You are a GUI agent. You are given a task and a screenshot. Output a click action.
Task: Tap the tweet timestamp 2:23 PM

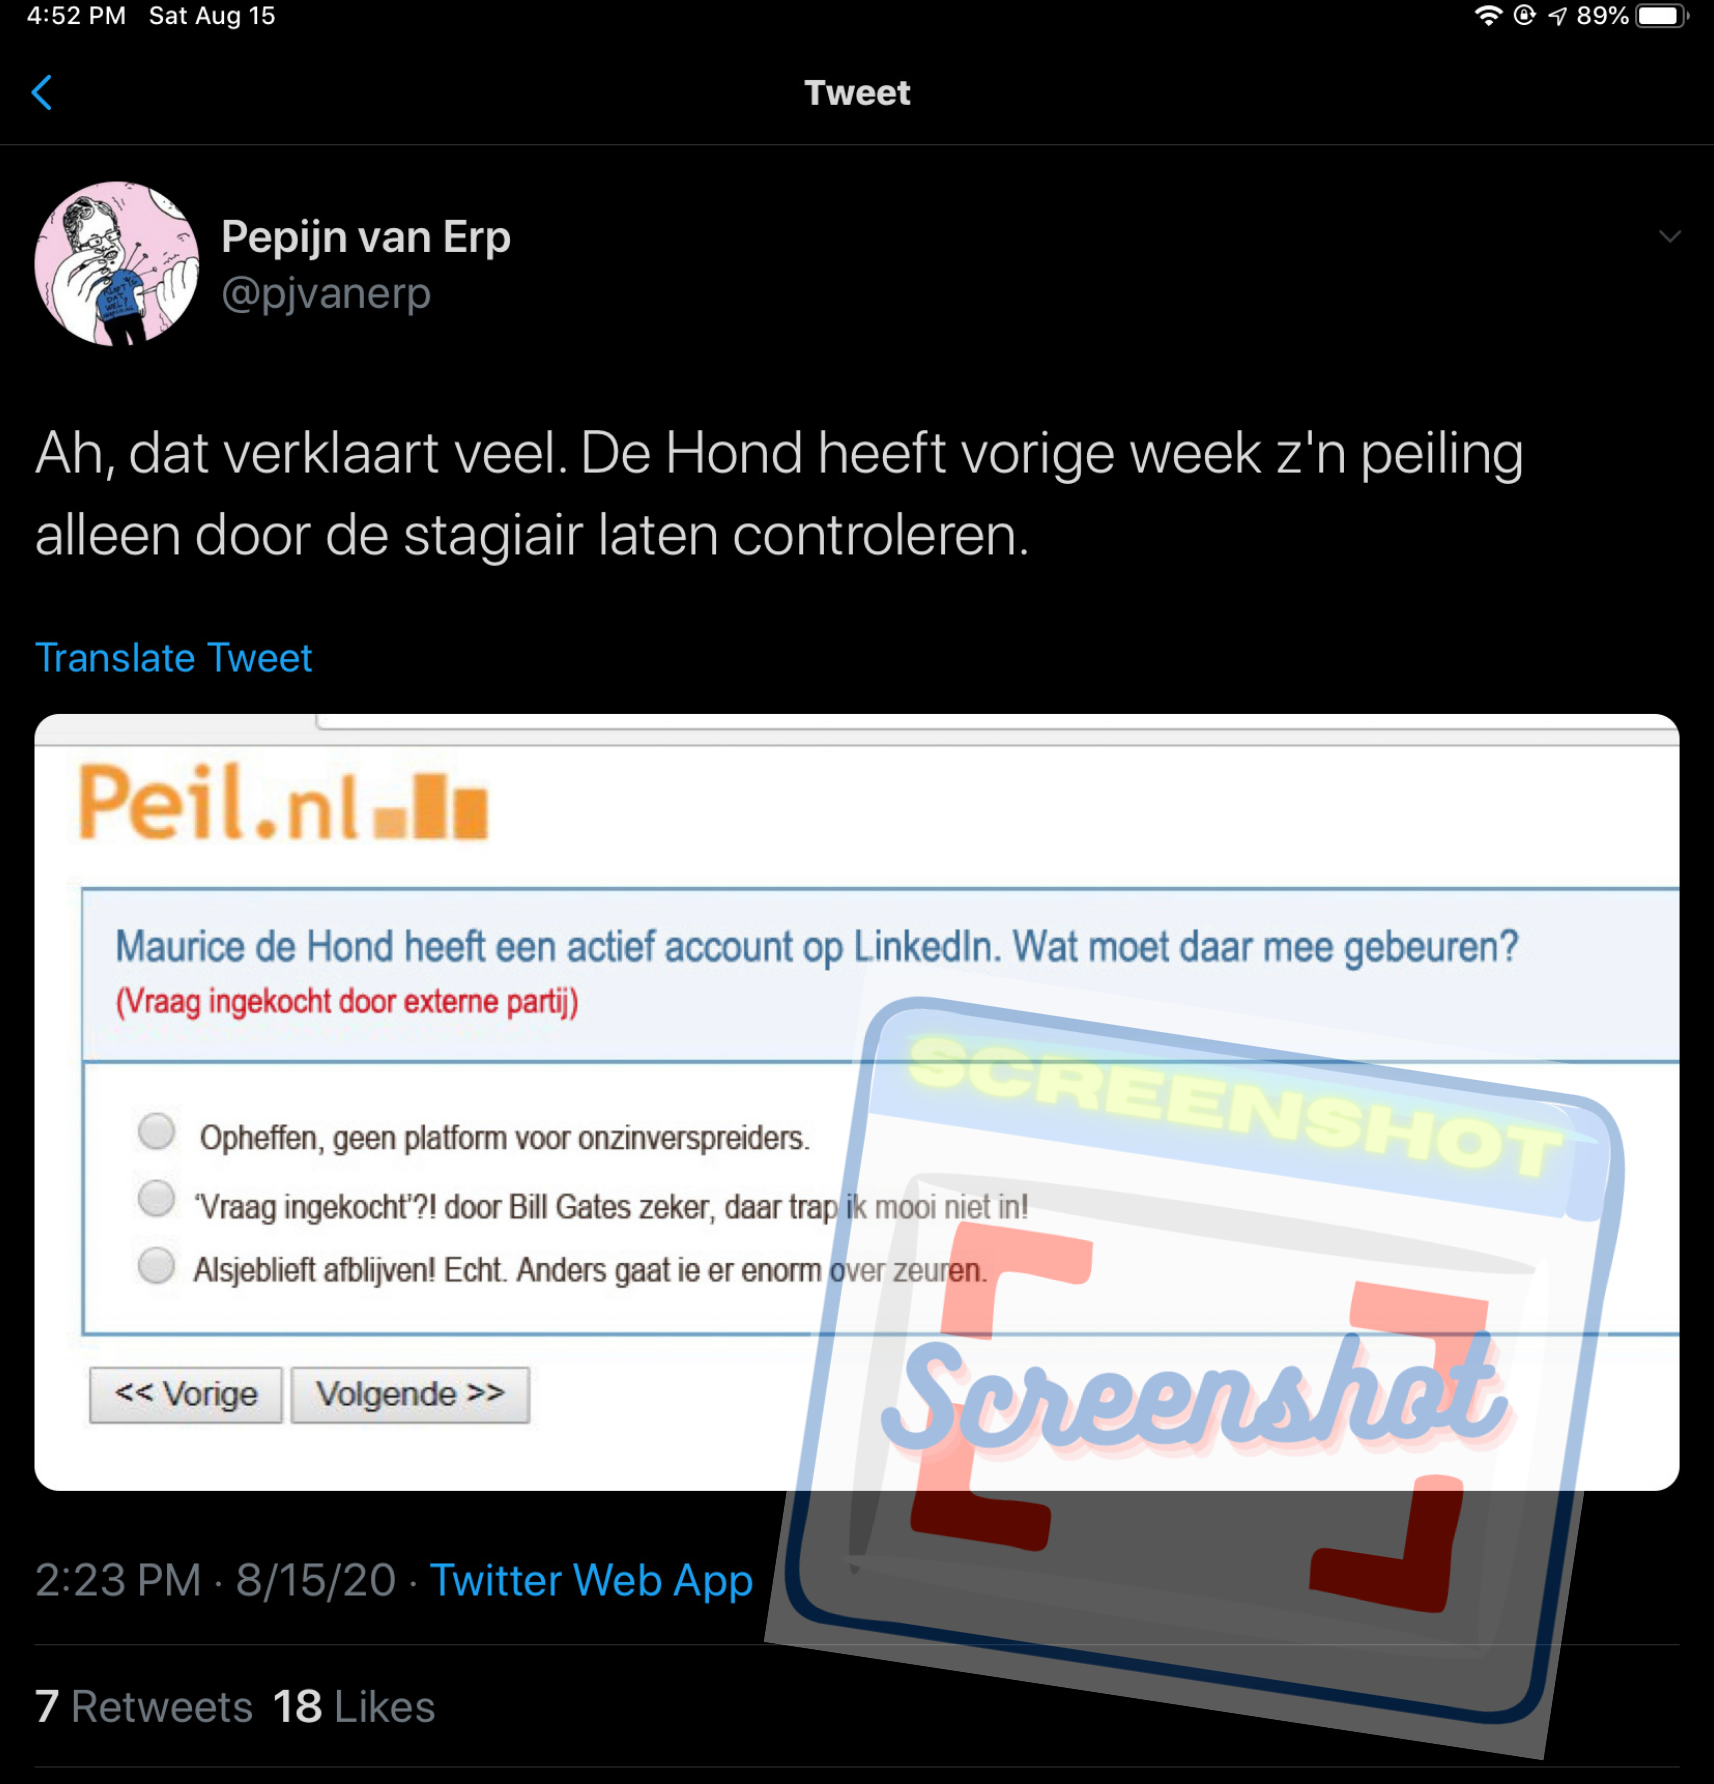click(118, 1581)
